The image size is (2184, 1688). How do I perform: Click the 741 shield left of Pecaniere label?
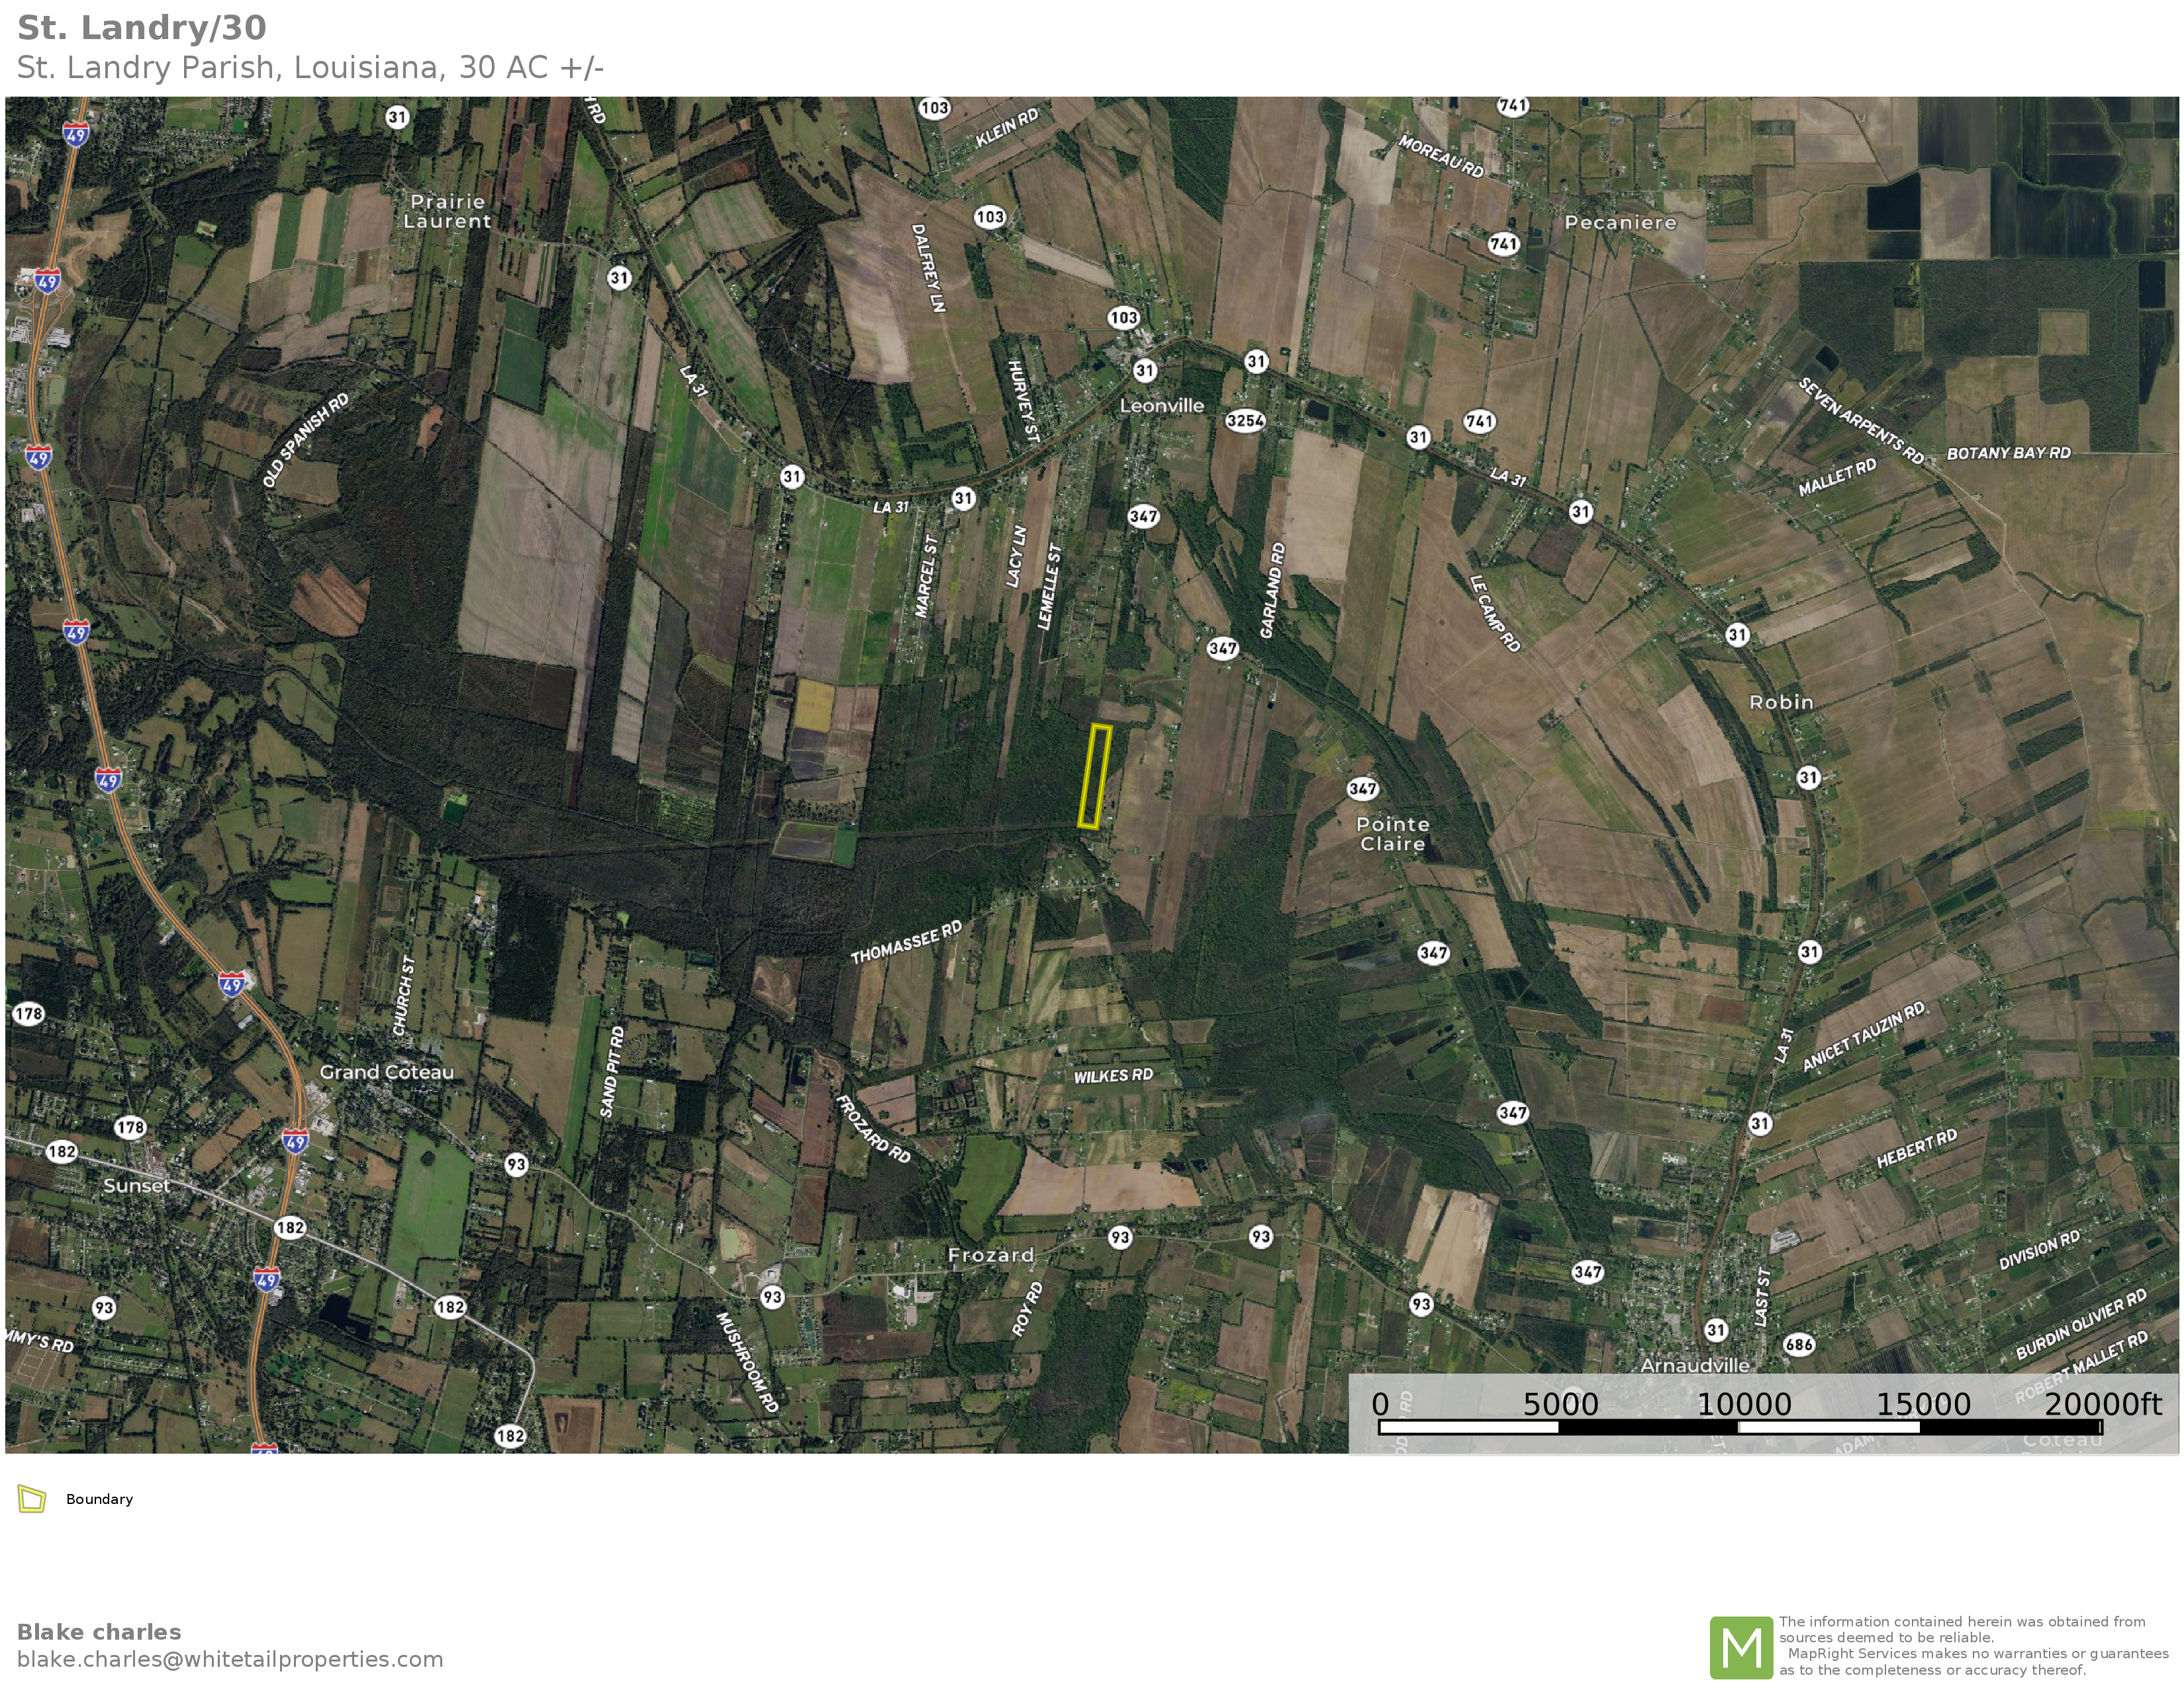1503,244
